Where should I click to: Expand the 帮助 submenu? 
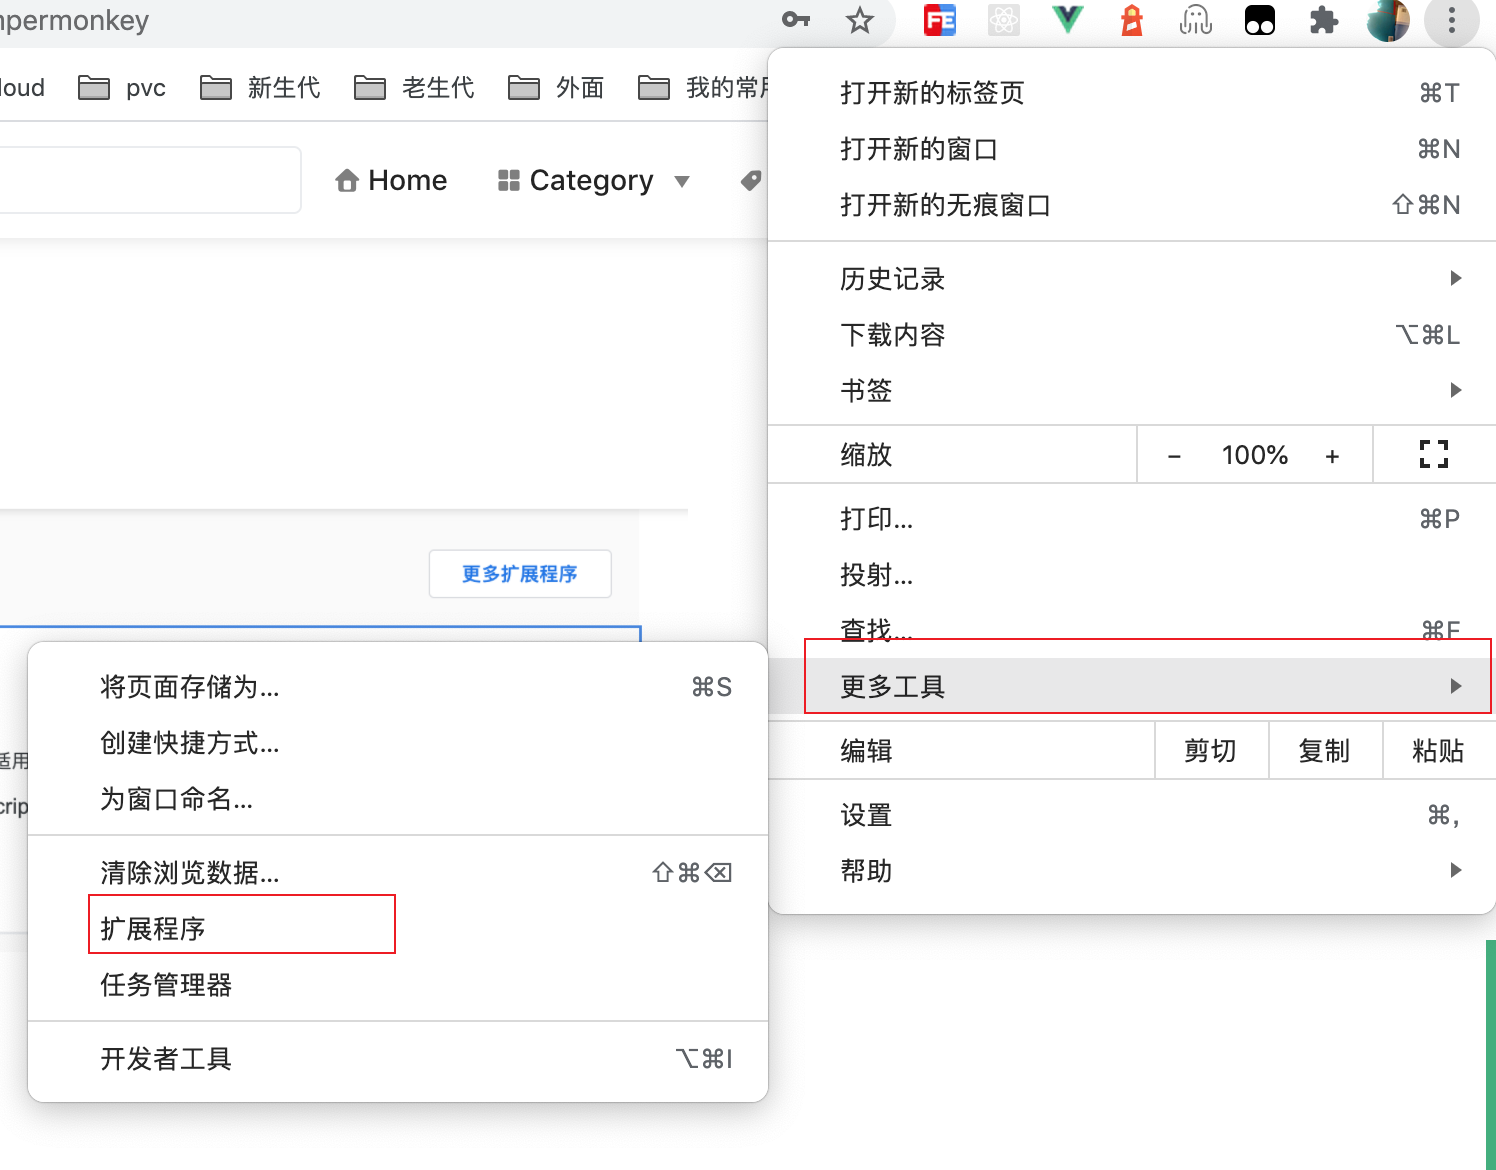click(x=1132, y=871)
